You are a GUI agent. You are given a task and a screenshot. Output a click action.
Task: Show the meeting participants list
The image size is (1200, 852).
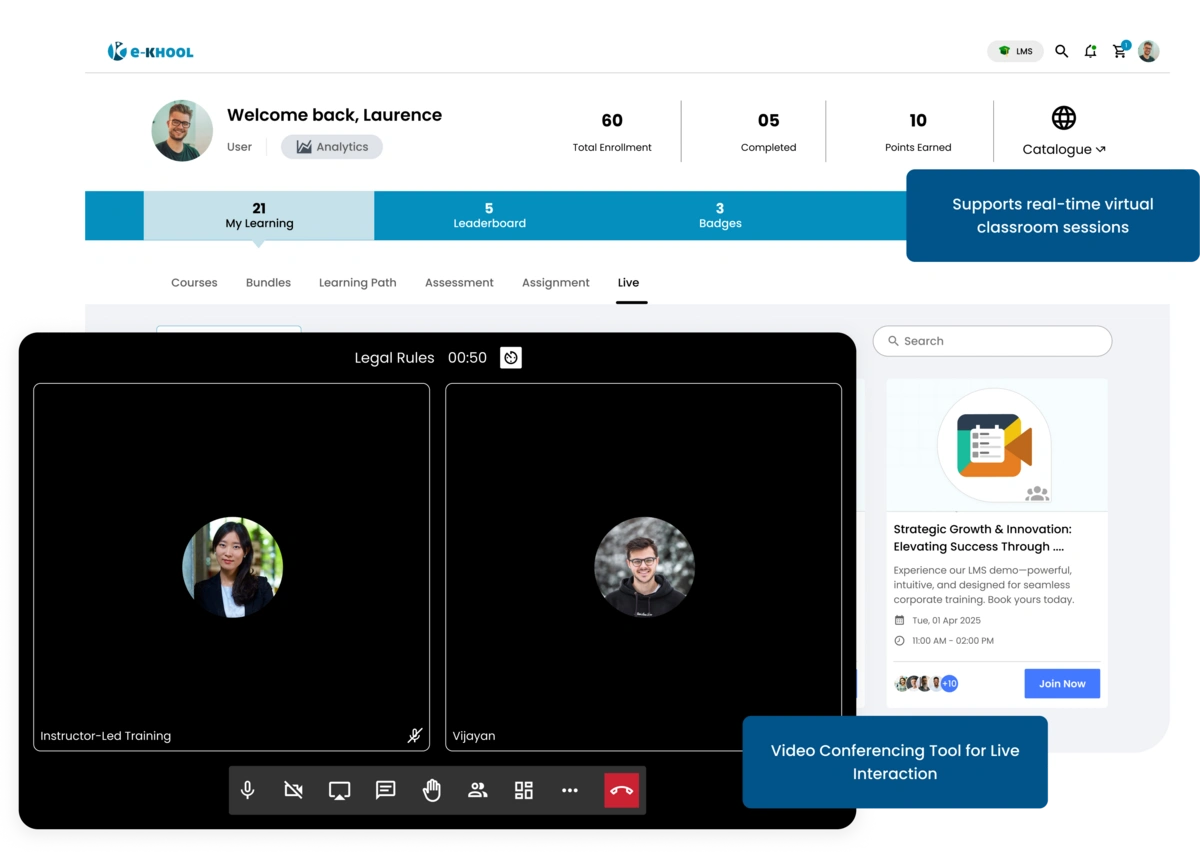pos(477,790)
